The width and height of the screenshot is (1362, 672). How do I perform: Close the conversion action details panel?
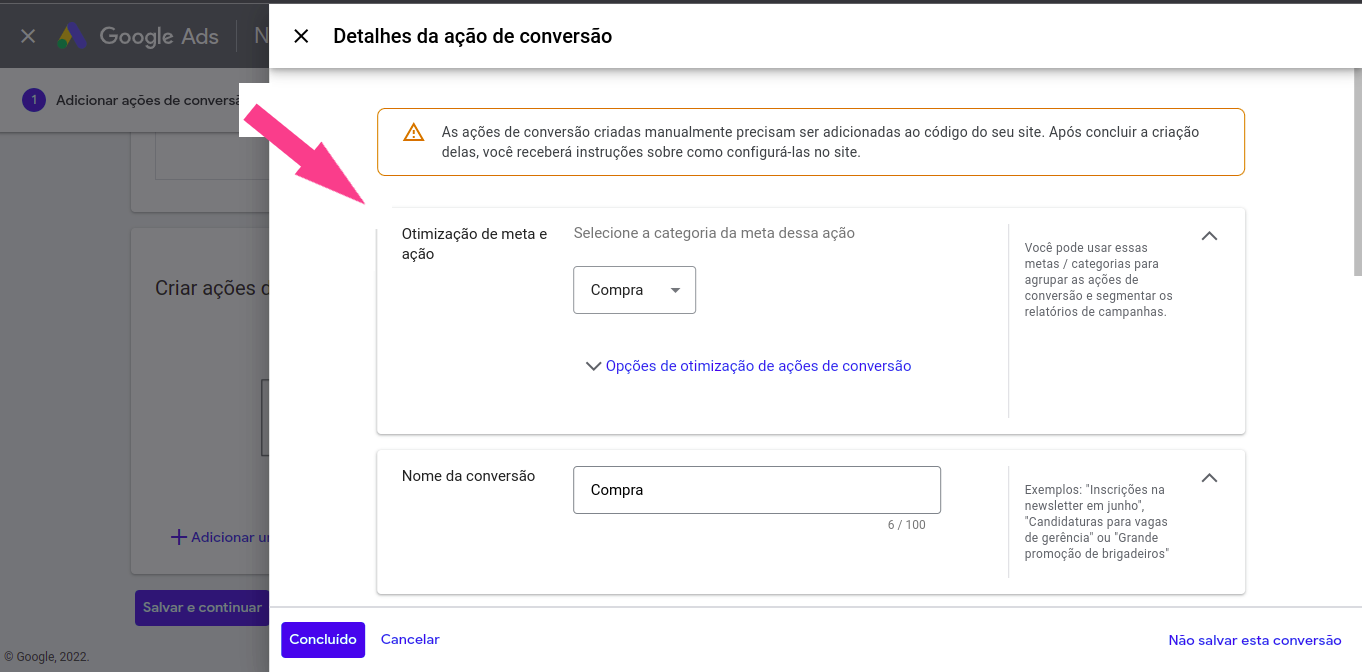(x=301, y=36)
